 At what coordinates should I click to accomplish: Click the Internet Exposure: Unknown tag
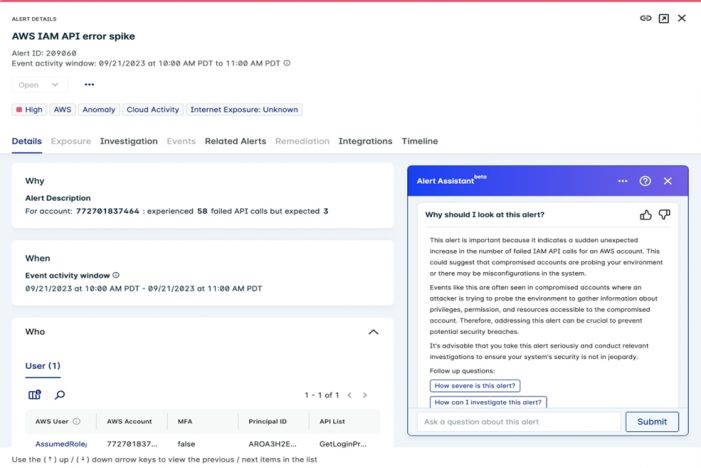(244, 110)
